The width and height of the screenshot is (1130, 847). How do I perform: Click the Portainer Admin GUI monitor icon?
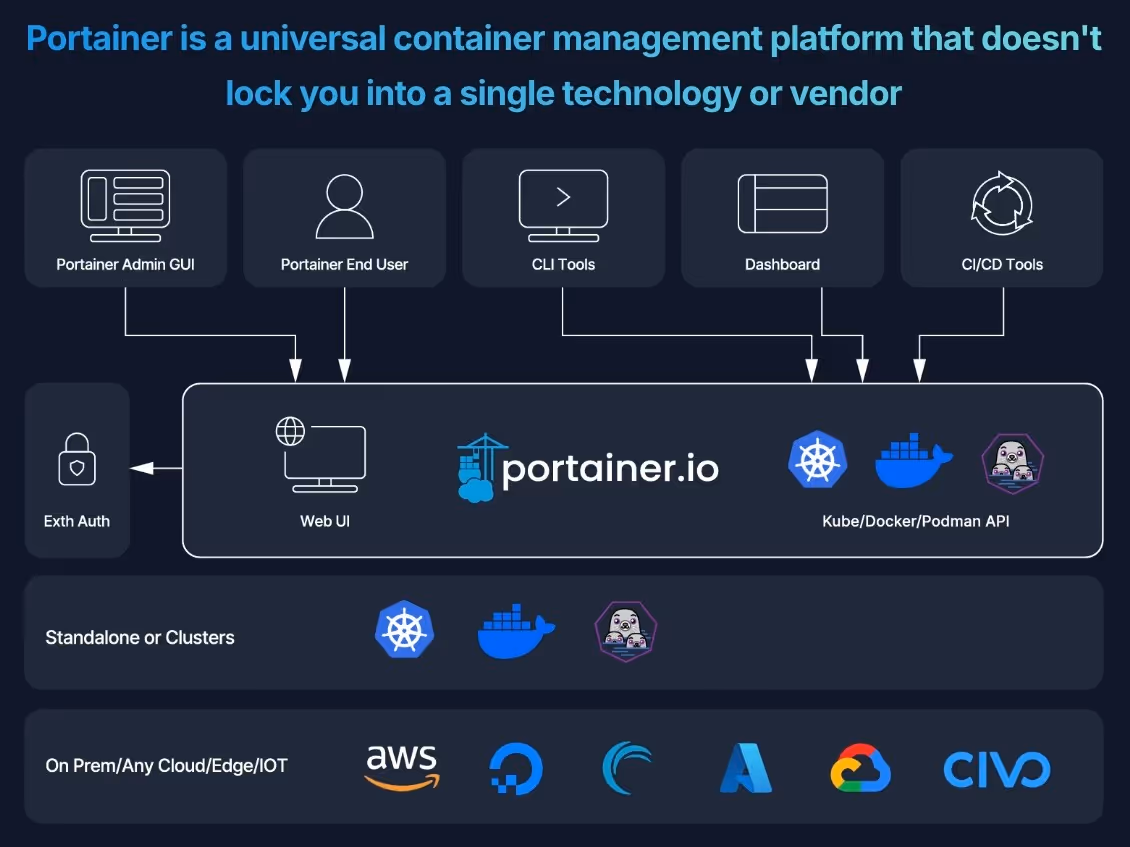point(125,205)
